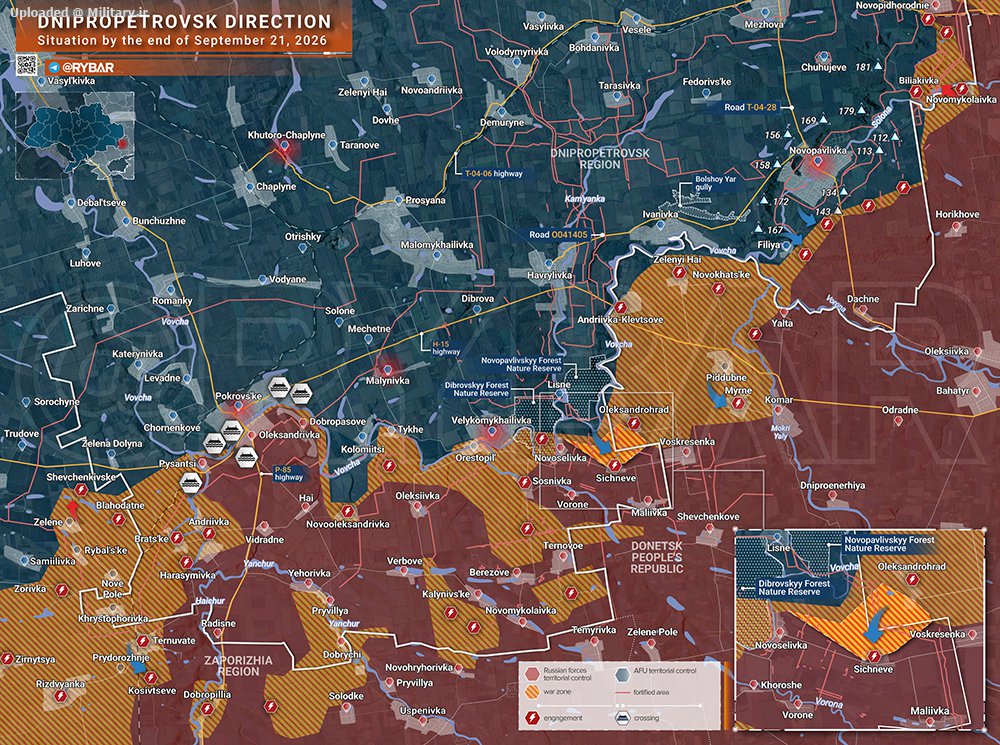Select the "T-04-06 highway" label
1000x745 pixels.
pos(494,173)
